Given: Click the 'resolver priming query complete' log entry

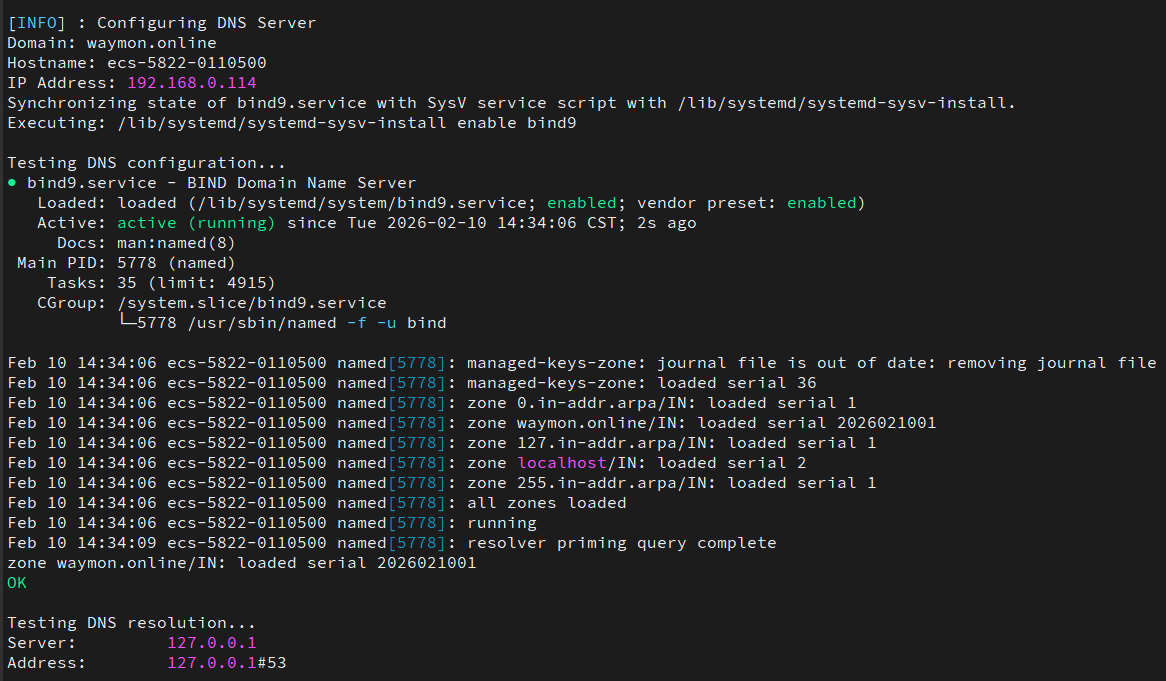Looking at the screenshot, I should (621, 543).
